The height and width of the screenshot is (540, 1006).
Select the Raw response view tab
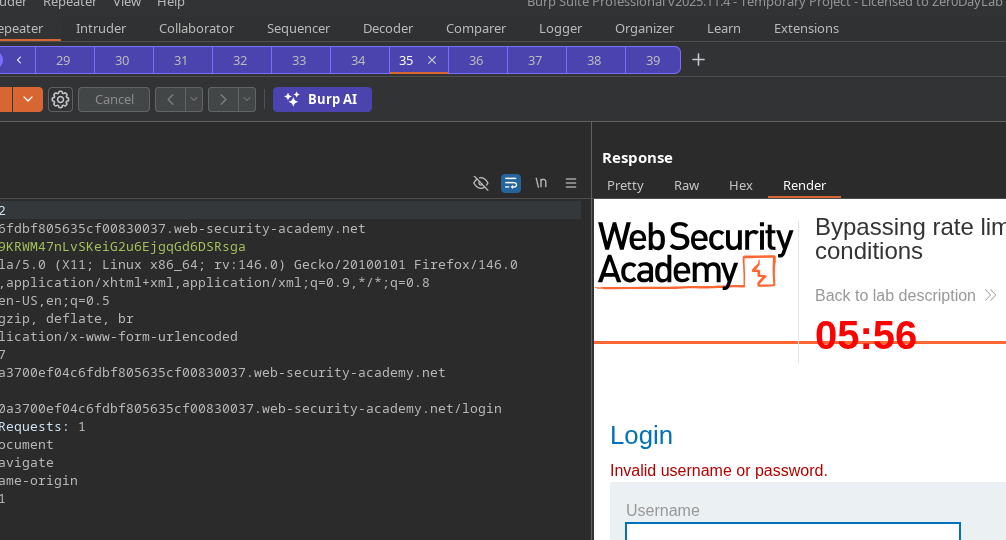click(x=686, y=185)
